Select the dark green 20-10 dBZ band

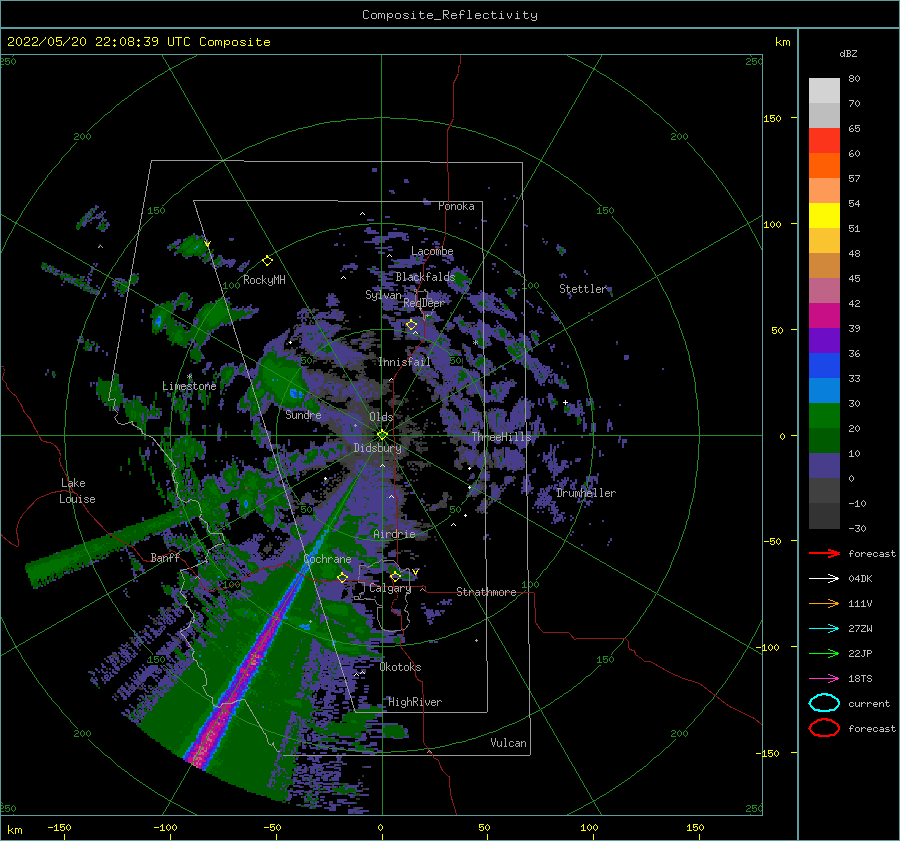point(824,441)
